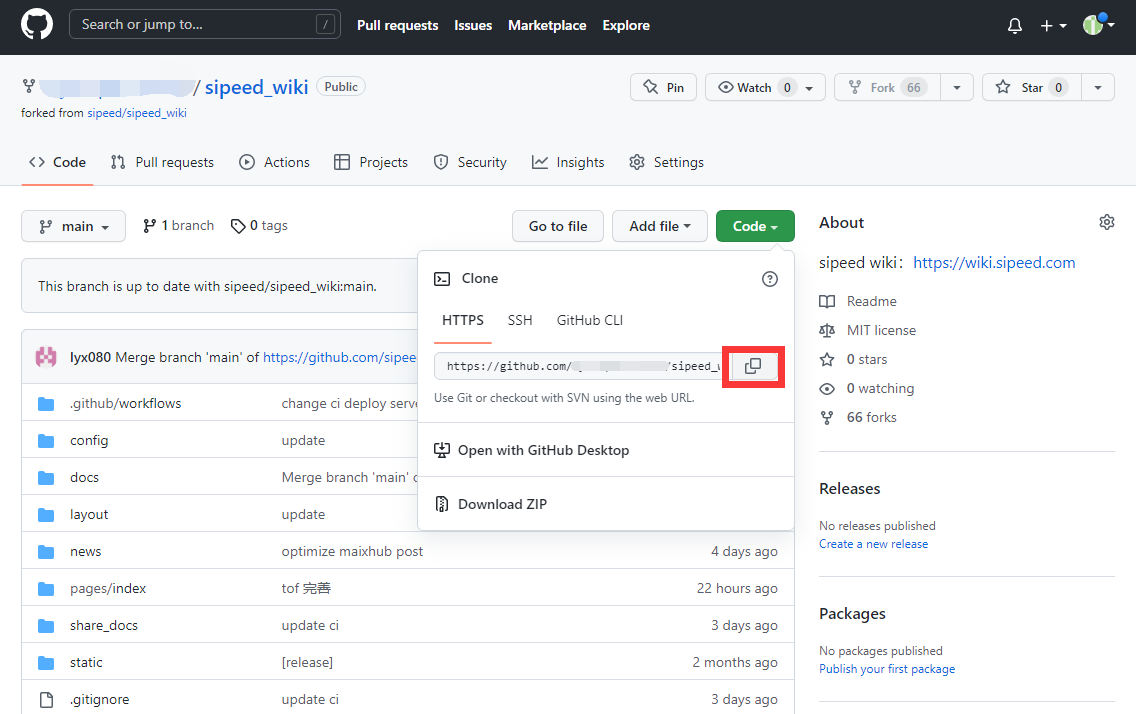Open the notifications bell

1015,26
